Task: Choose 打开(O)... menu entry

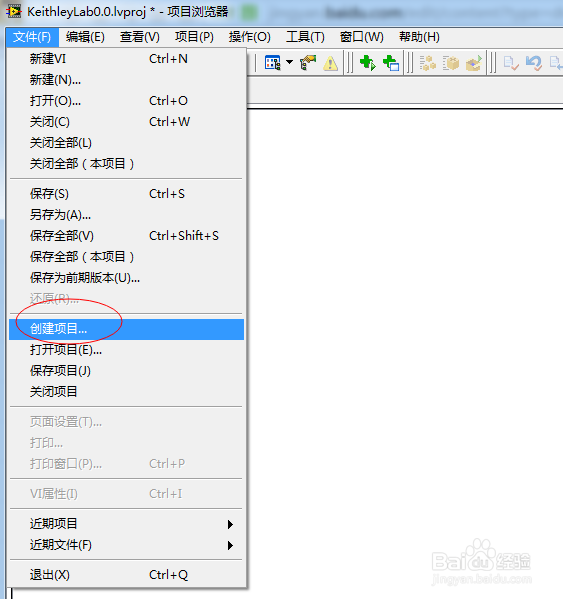Action: pos(126,101)
